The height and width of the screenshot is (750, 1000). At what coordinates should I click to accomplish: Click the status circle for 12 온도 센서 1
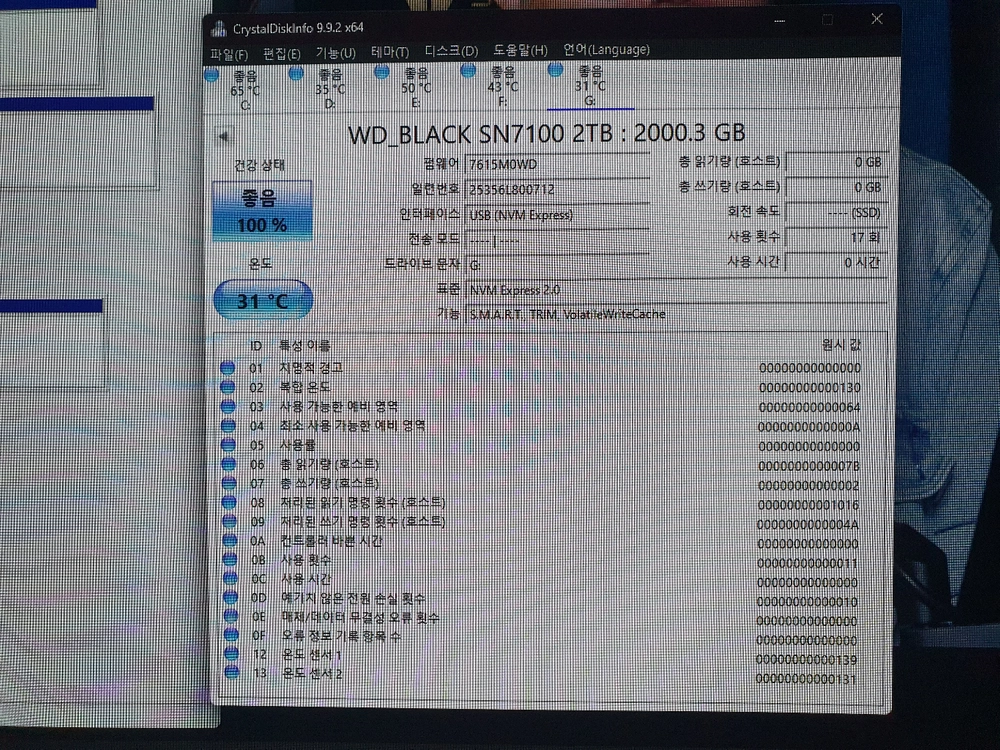tap(232, 654)
